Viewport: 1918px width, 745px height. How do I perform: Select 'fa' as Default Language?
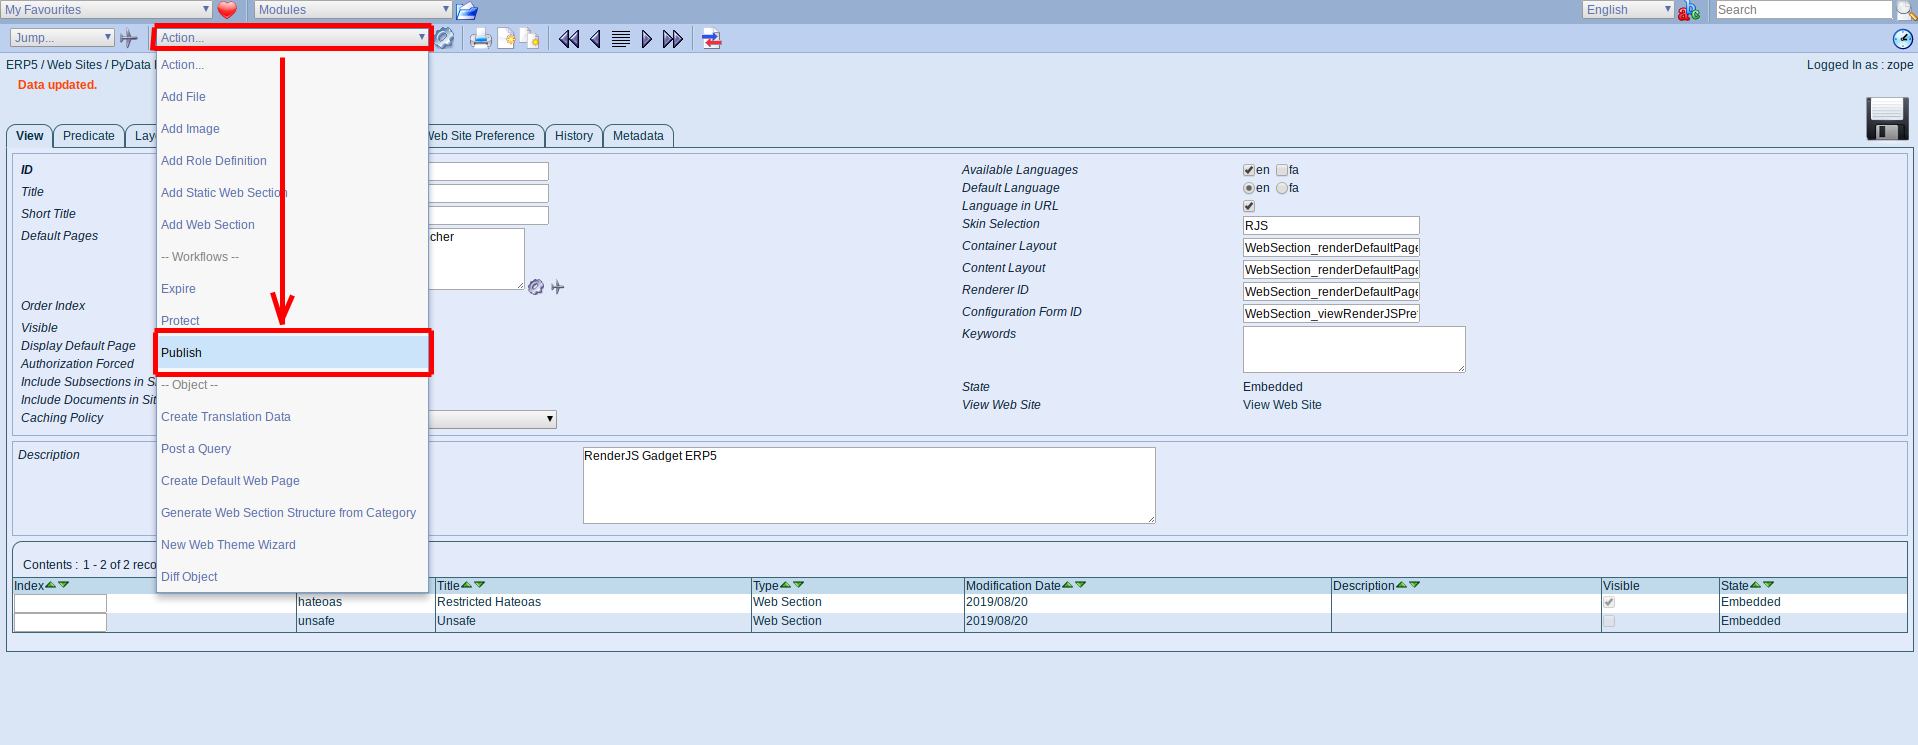(1282, 188)
